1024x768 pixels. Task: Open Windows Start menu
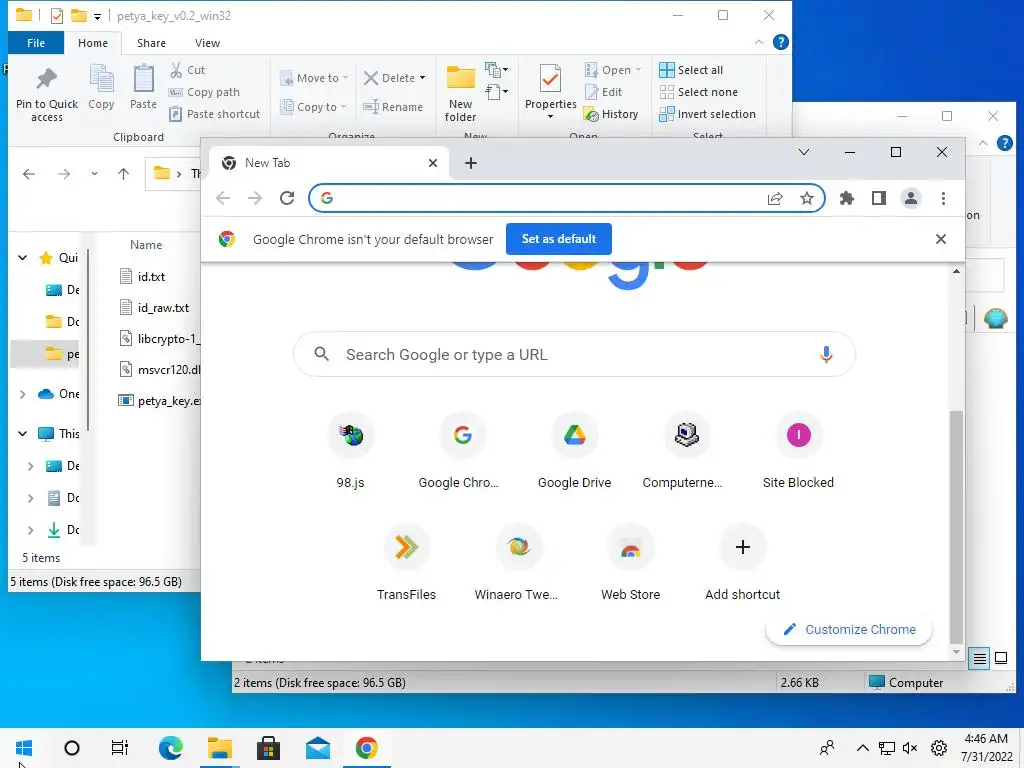(x=24, y=748)
